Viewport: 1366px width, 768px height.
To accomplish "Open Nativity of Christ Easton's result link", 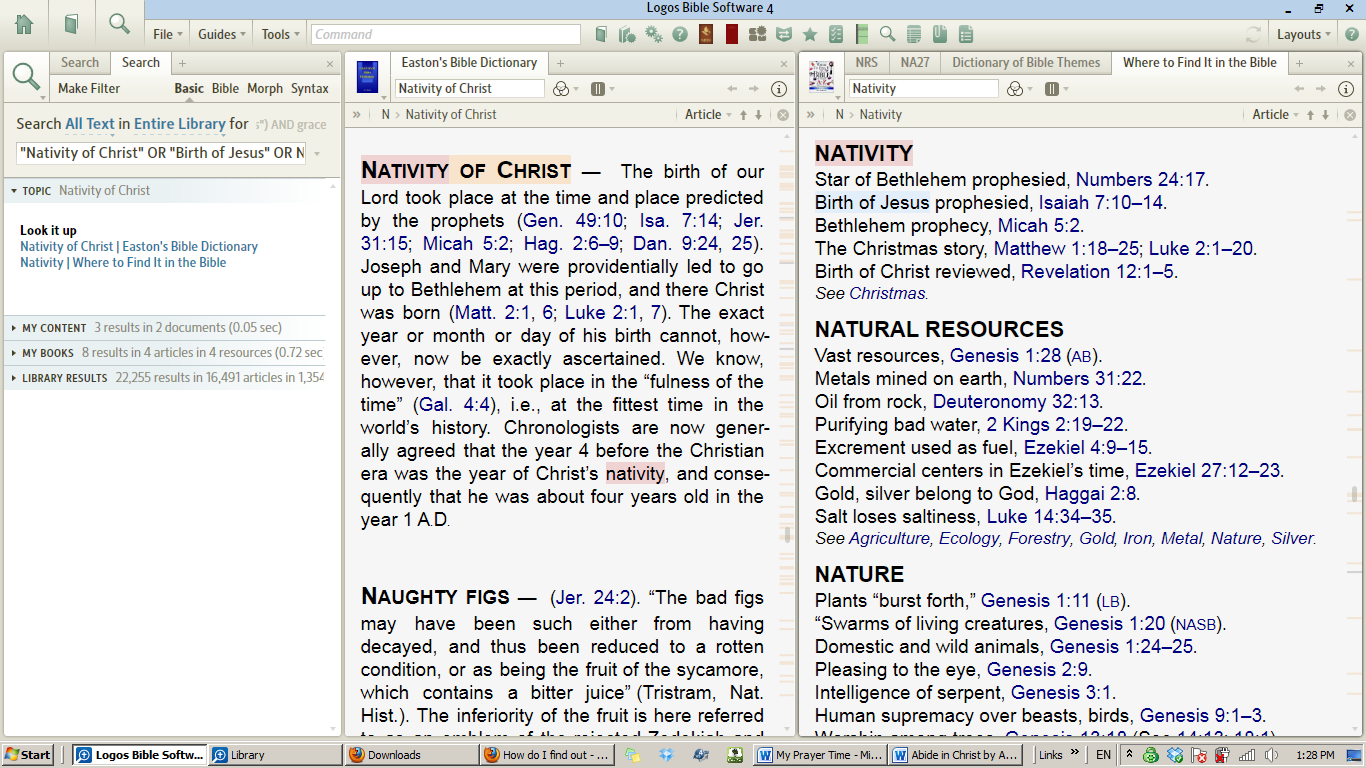I will [x=139, y=247].
